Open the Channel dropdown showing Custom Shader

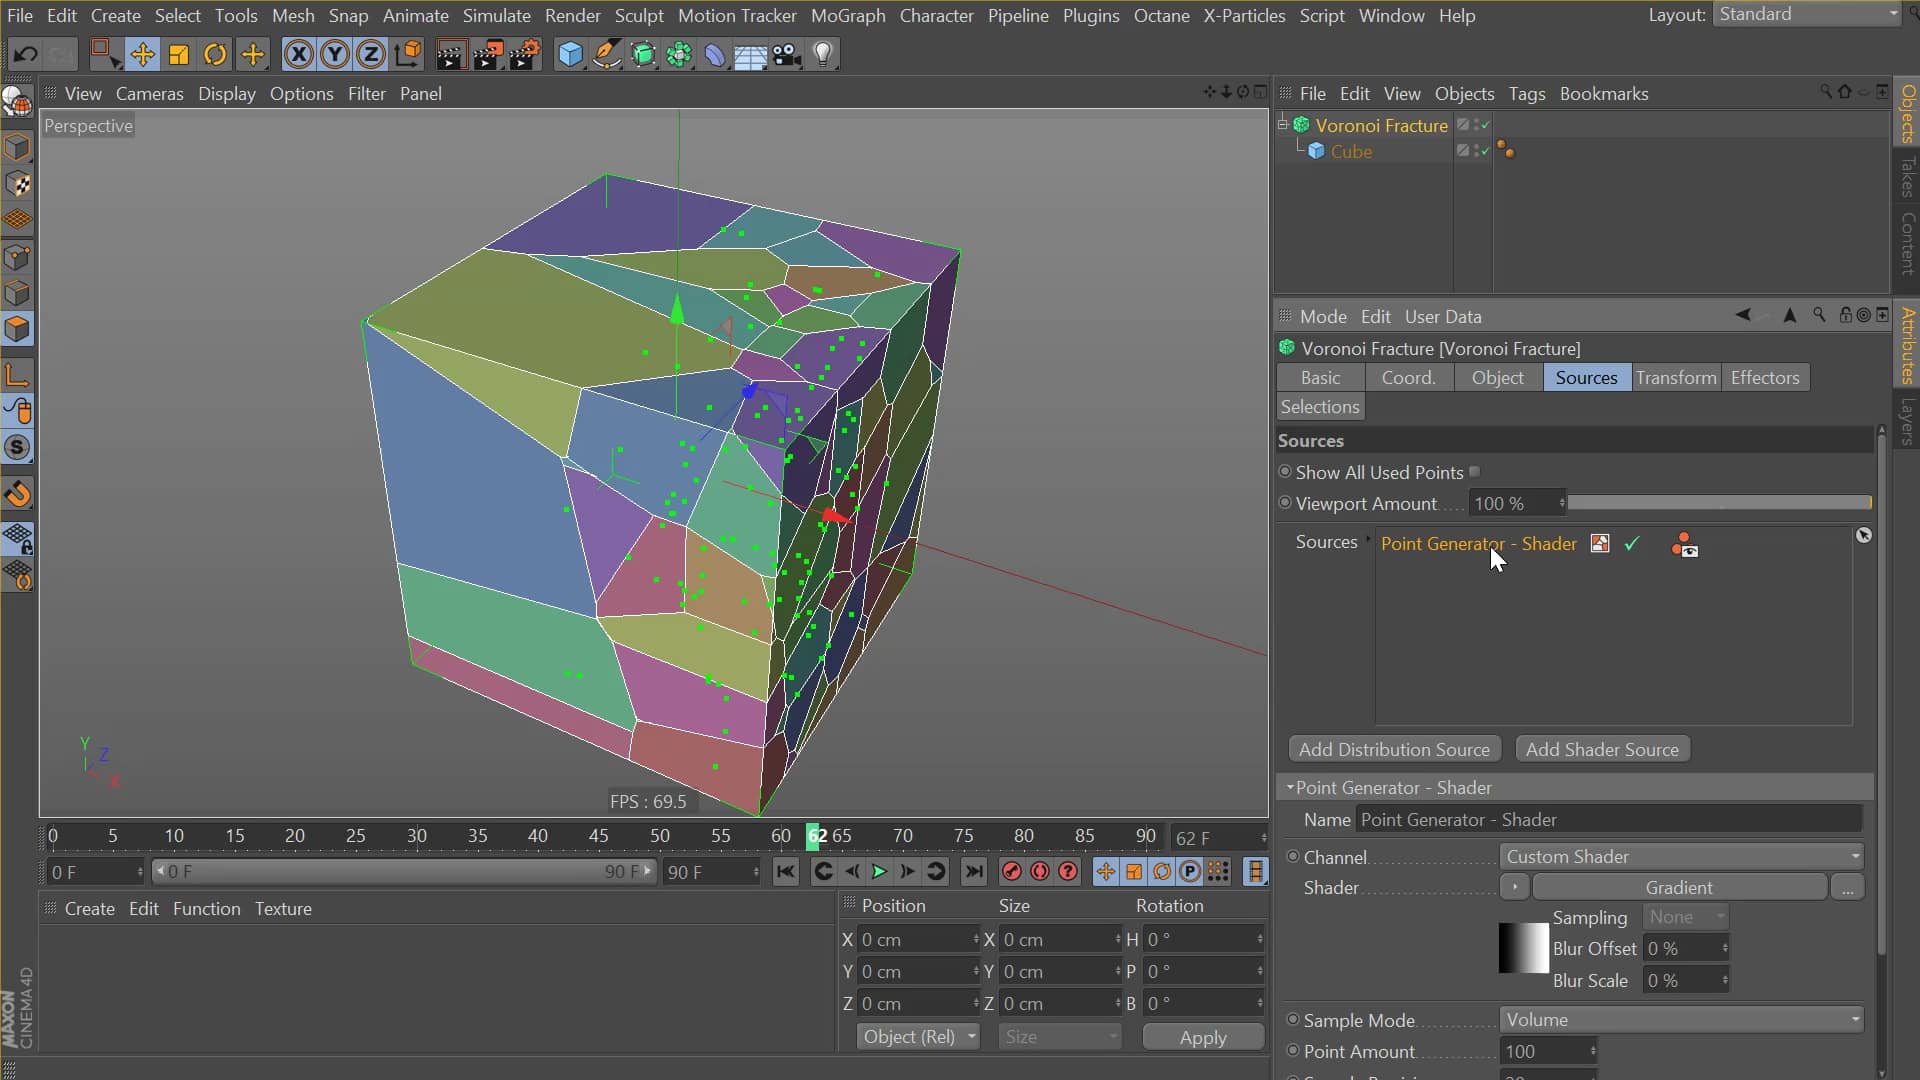[1680, 856]
